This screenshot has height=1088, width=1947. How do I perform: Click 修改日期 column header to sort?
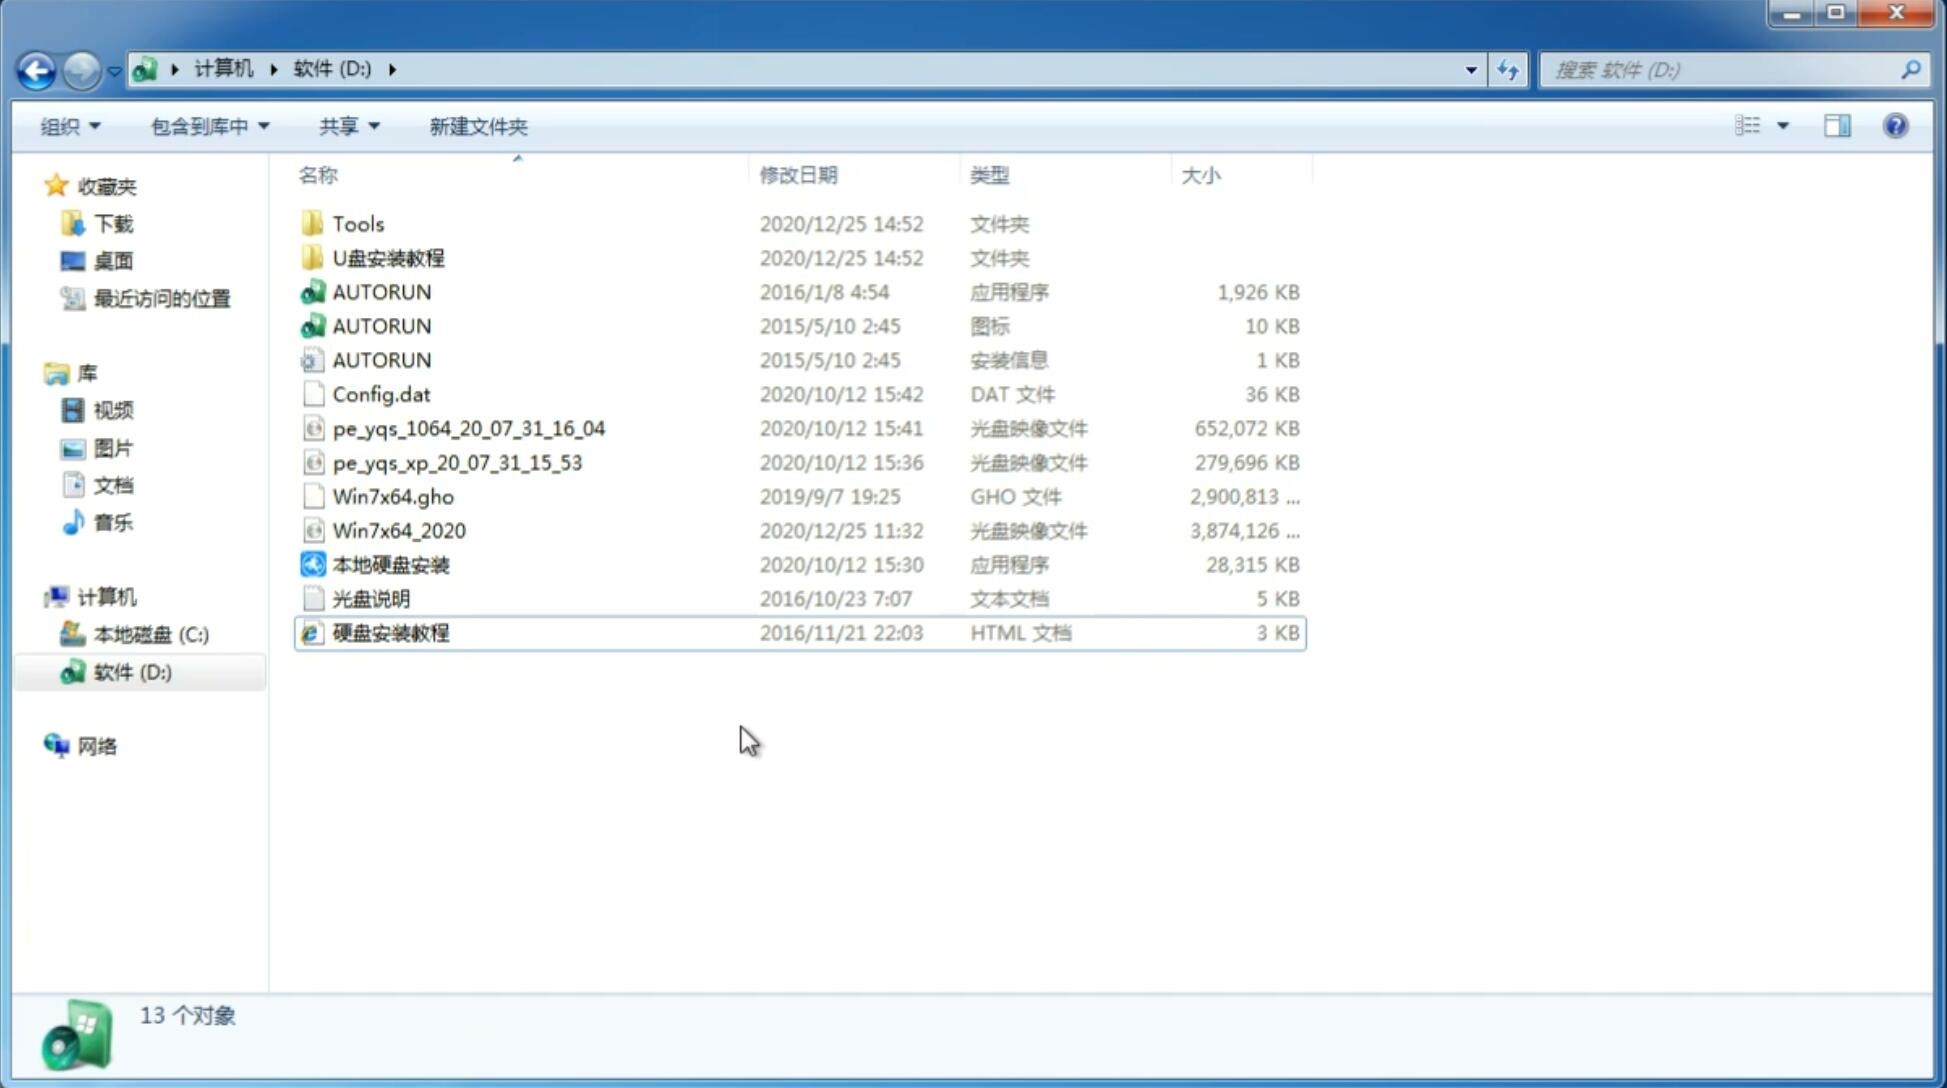[x=798, y=174]
